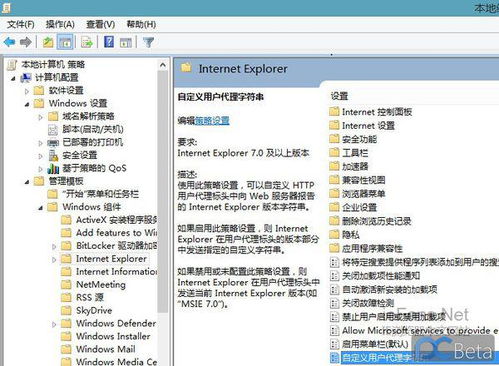Collapse the Windows 设置 tree node

[x=27, y=104]
